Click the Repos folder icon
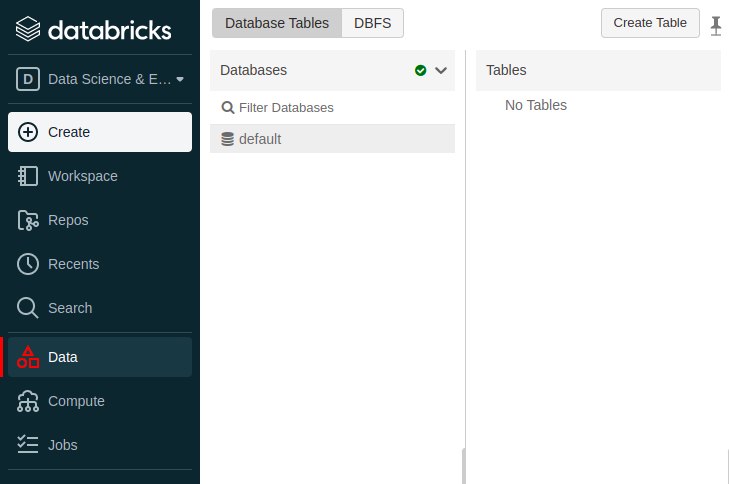Screen dimensions: 729x484 28,220
